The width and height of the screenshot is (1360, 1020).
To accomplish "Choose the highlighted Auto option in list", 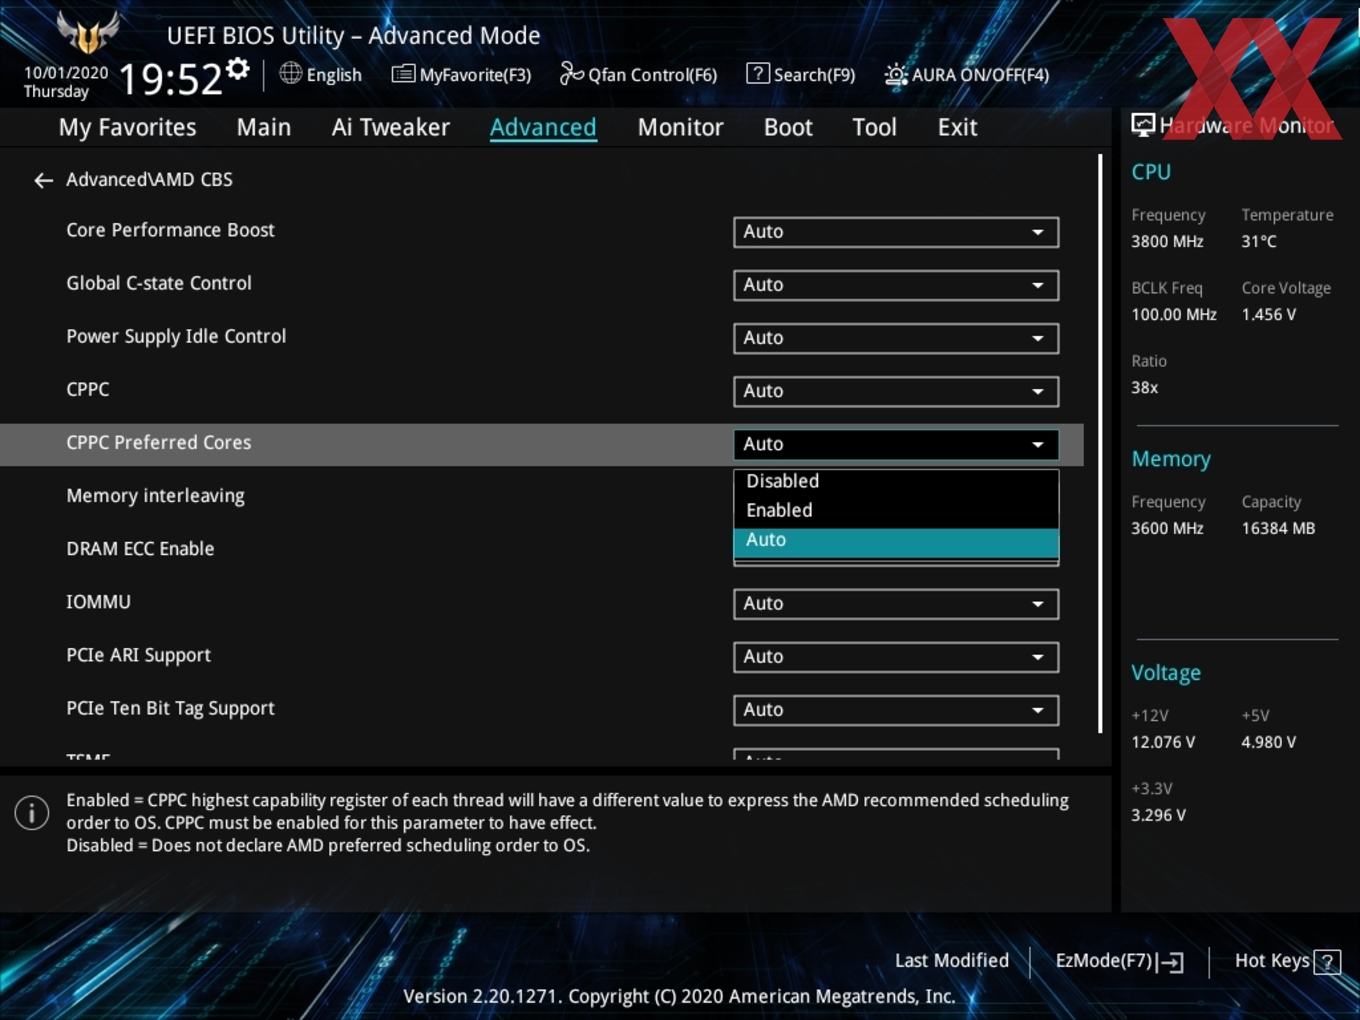I will pyautogui.click(x=896, y=541).
